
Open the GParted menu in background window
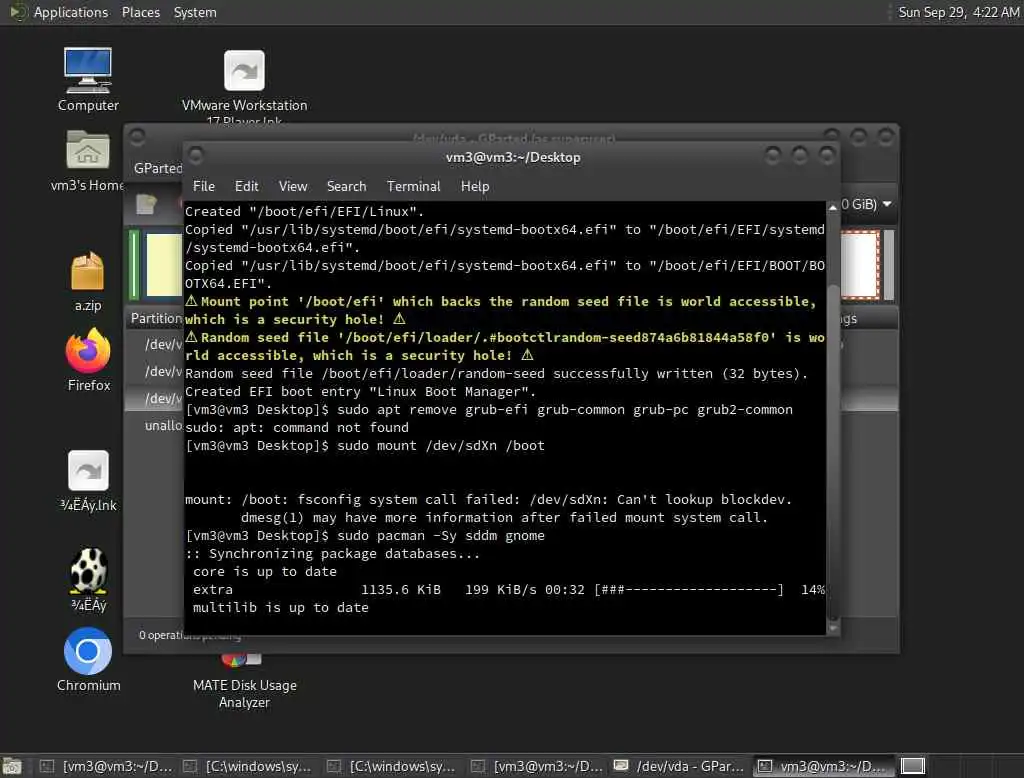pos(157,168)
